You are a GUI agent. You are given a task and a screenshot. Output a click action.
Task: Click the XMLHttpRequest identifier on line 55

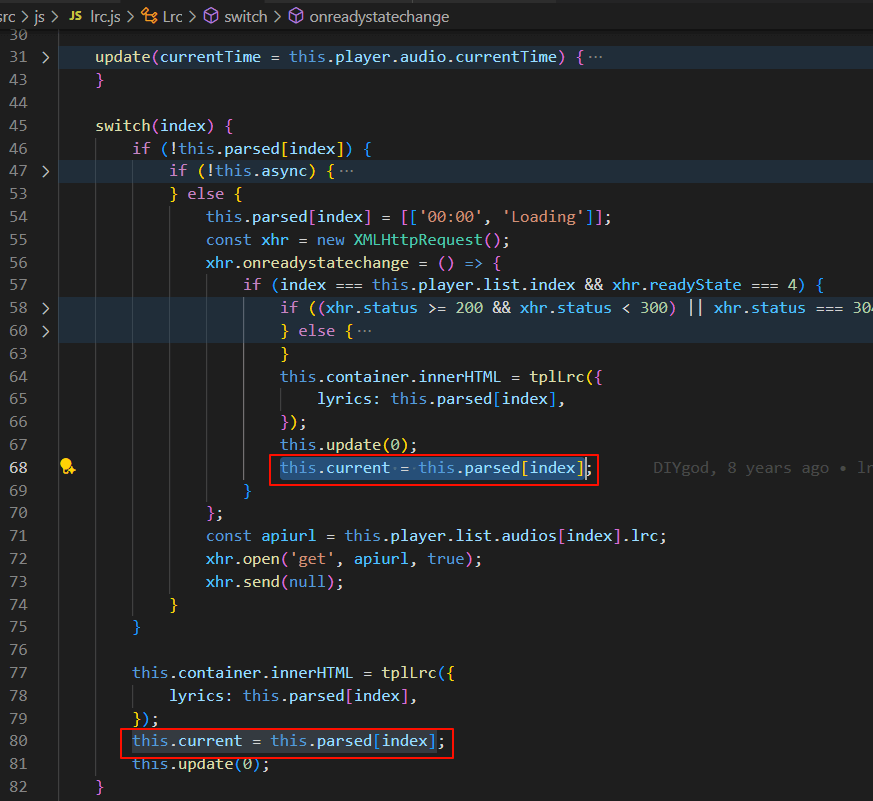tap(418, 240)
